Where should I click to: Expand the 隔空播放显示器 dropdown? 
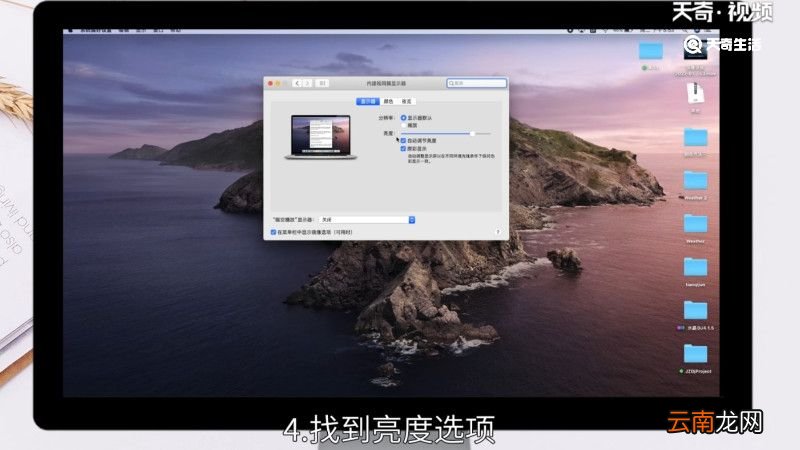coord(411,219)
